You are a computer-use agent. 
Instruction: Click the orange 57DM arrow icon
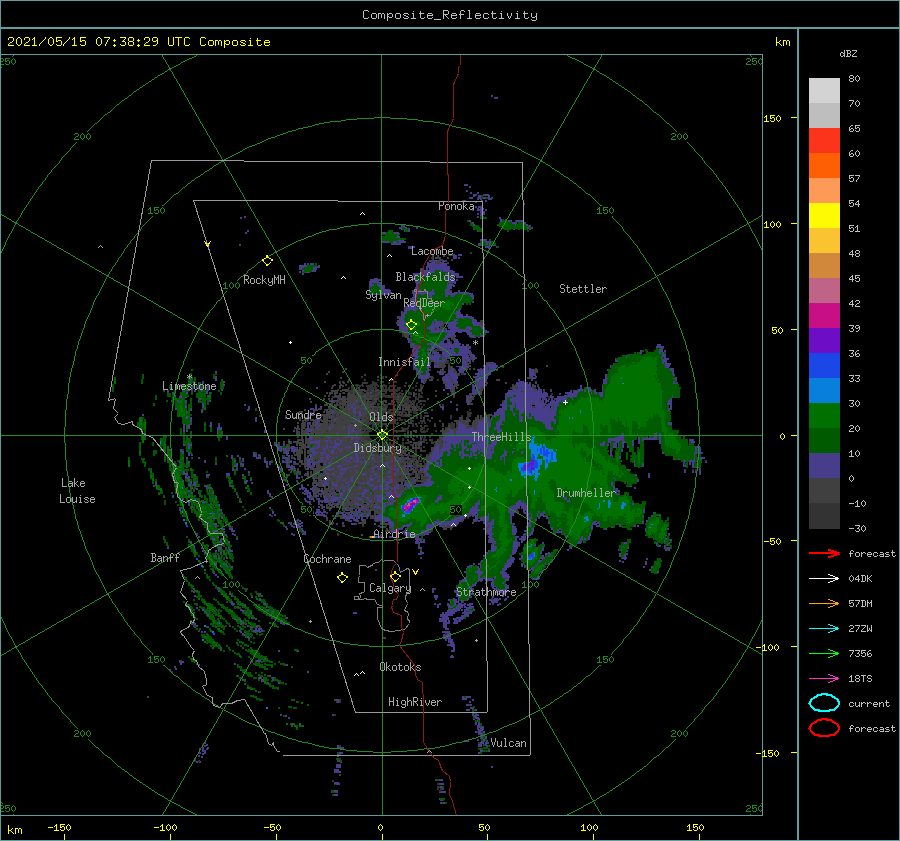pos(824,603)
